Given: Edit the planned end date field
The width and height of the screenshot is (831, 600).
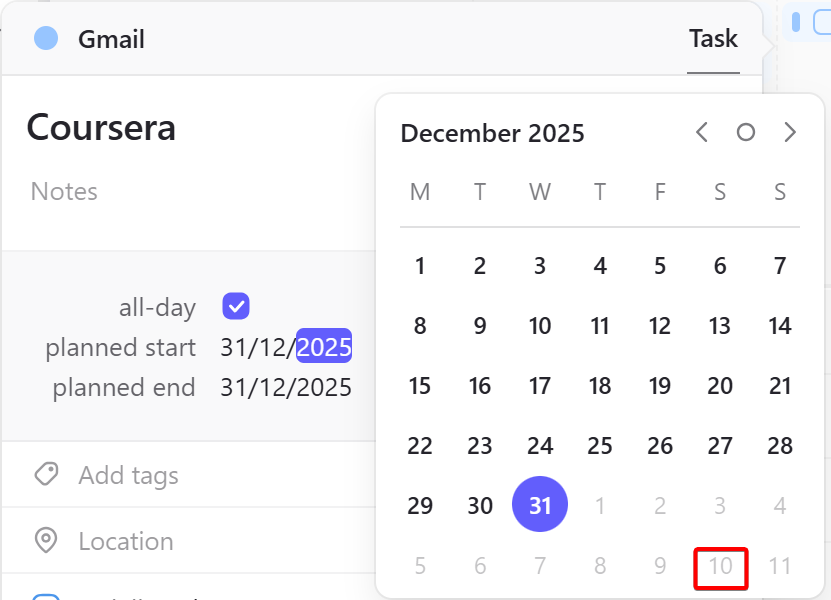Looking at the screenshot, I should pos(286,387).
